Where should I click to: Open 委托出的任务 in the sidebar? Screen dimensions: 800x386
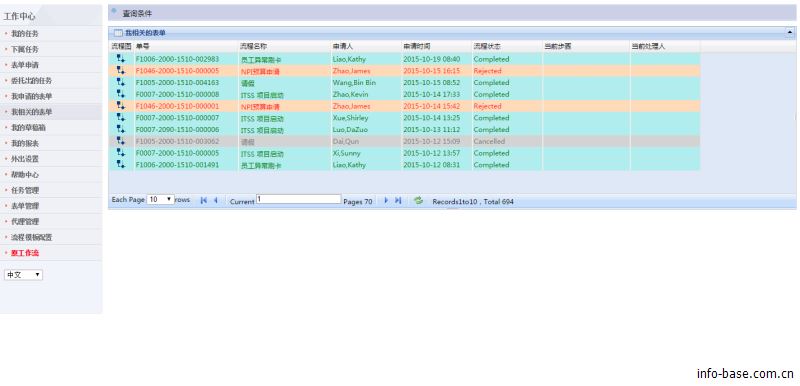click(31, 81)
